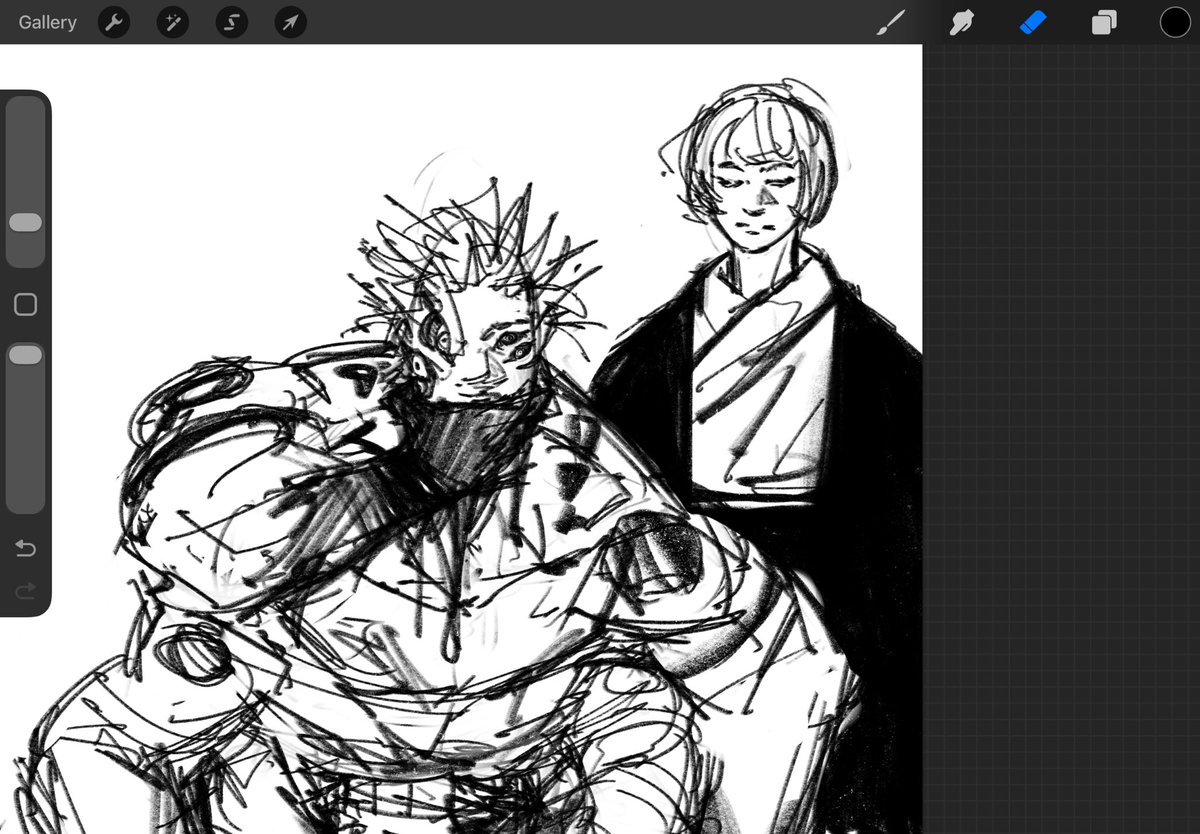Screen dimensions: 1200x834
Task: Select the Eraser tool
Action: (1033, 22)
